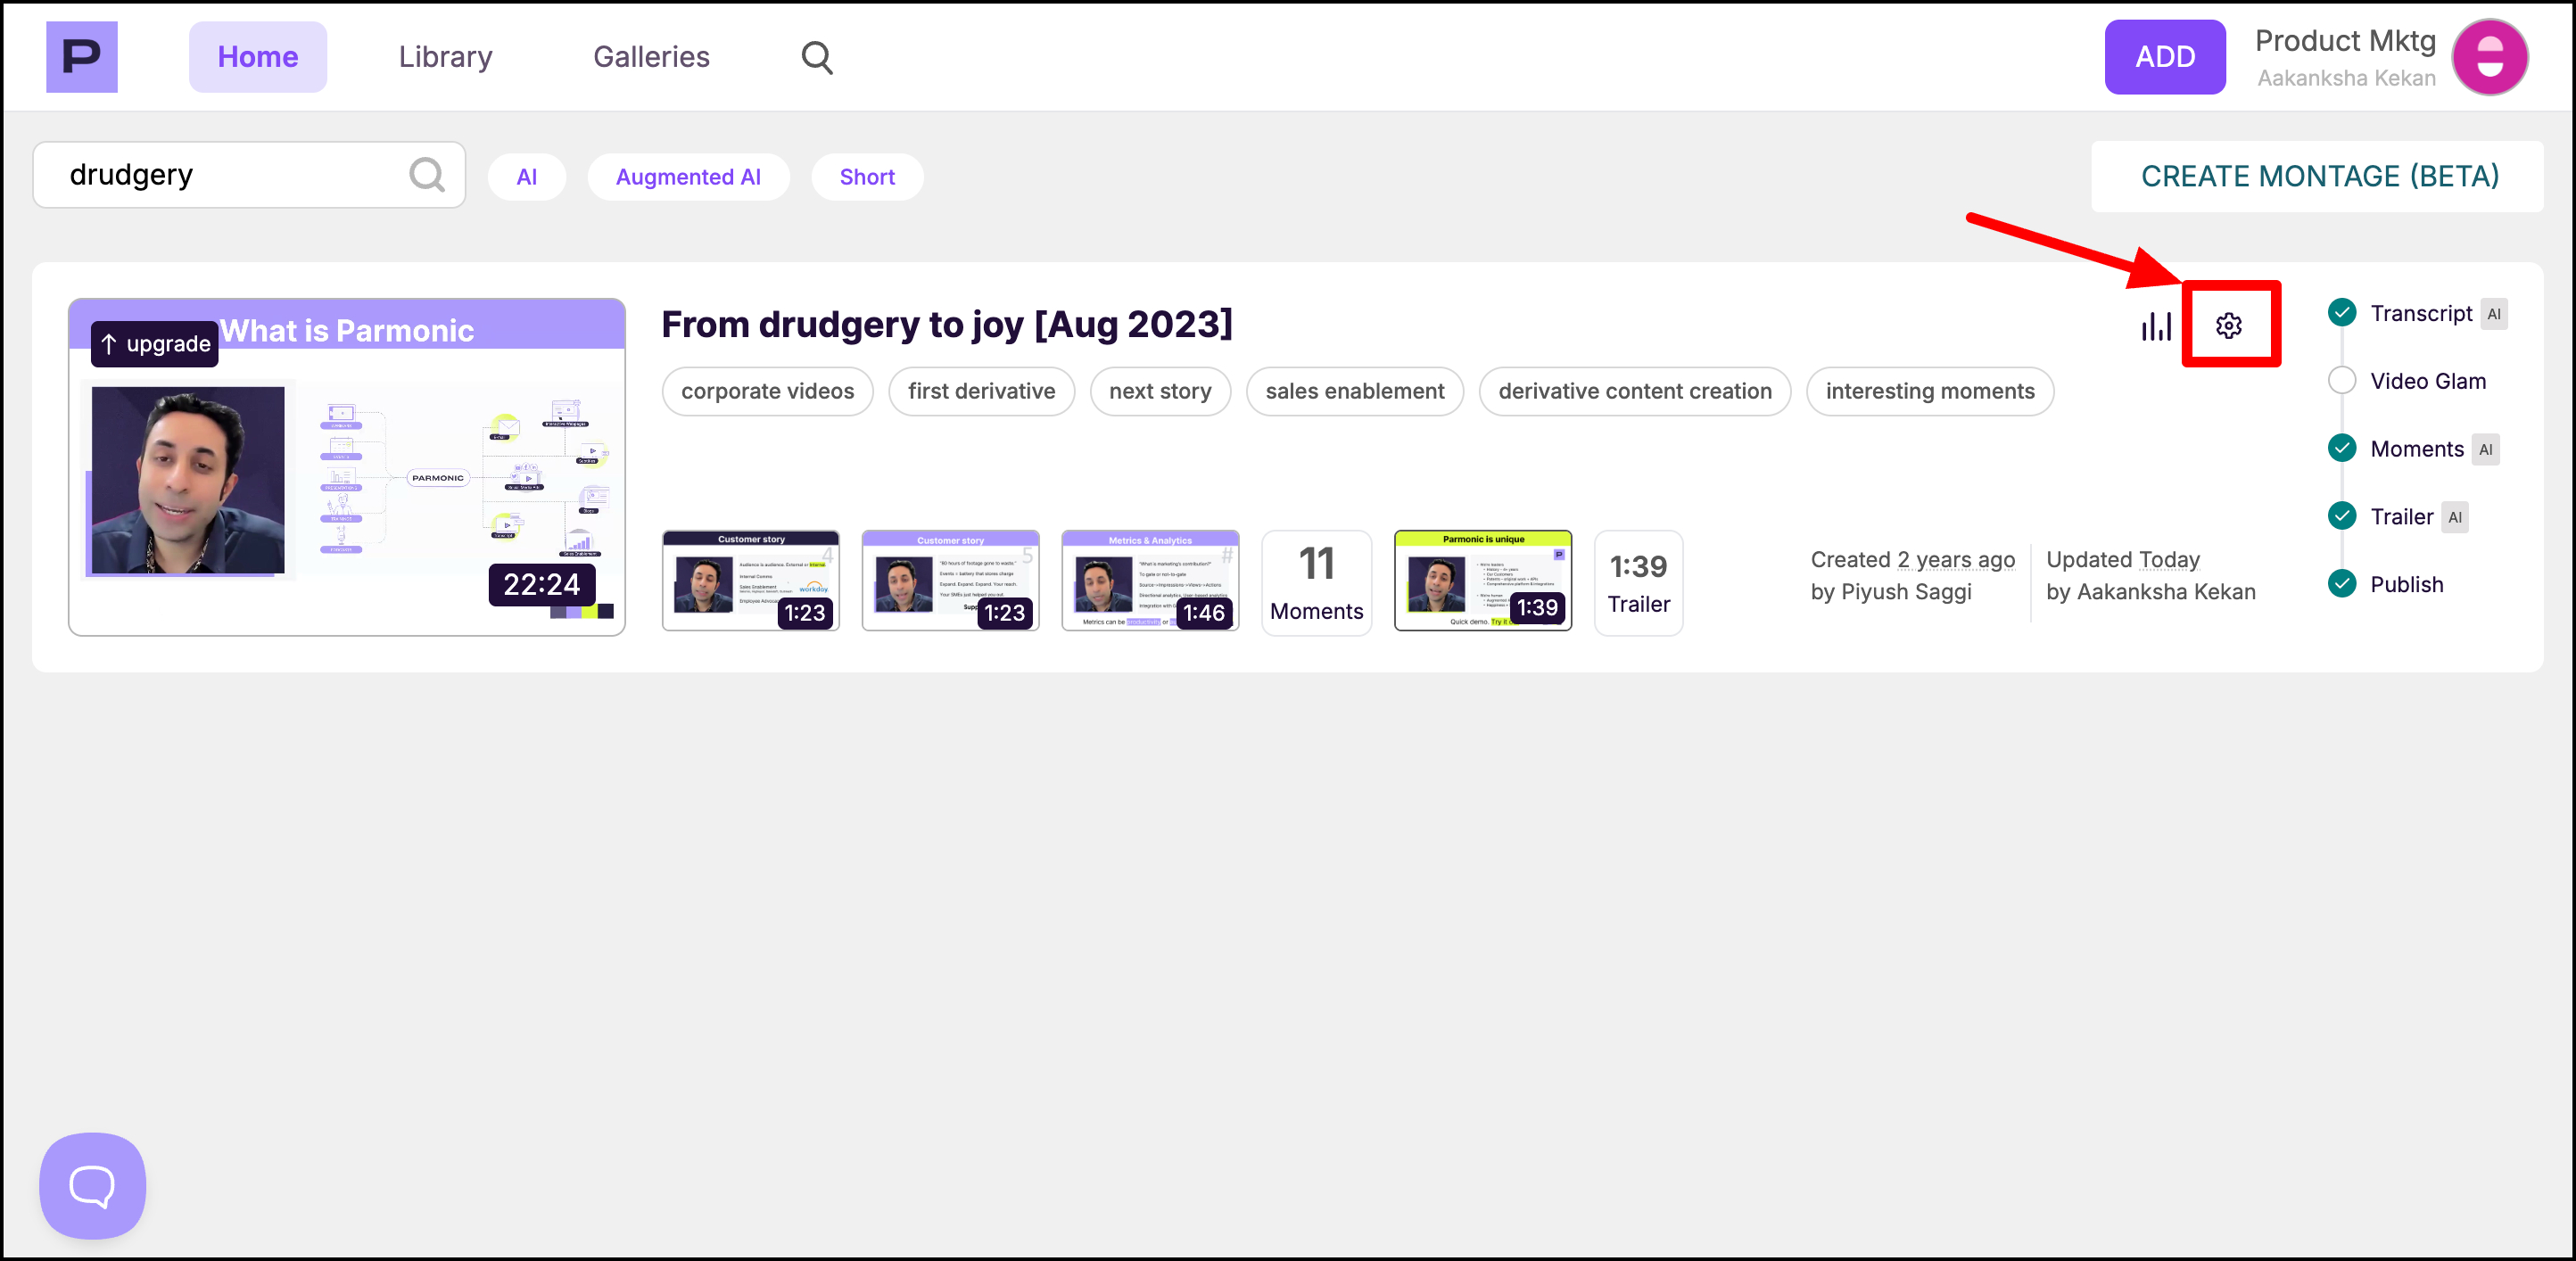The image size is (2576, 1261).
Task: Click the Parmonic P logo
Action: 82,57
